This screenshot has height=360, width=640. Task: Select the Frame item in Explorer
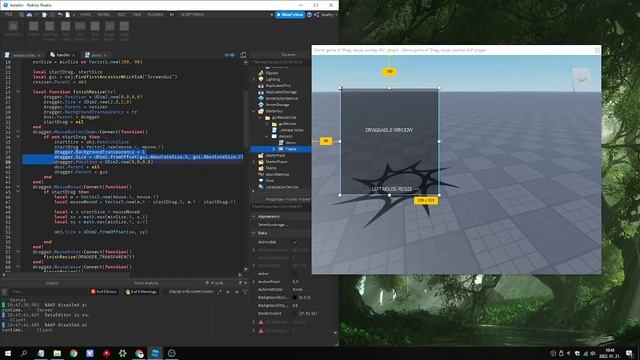291,149
